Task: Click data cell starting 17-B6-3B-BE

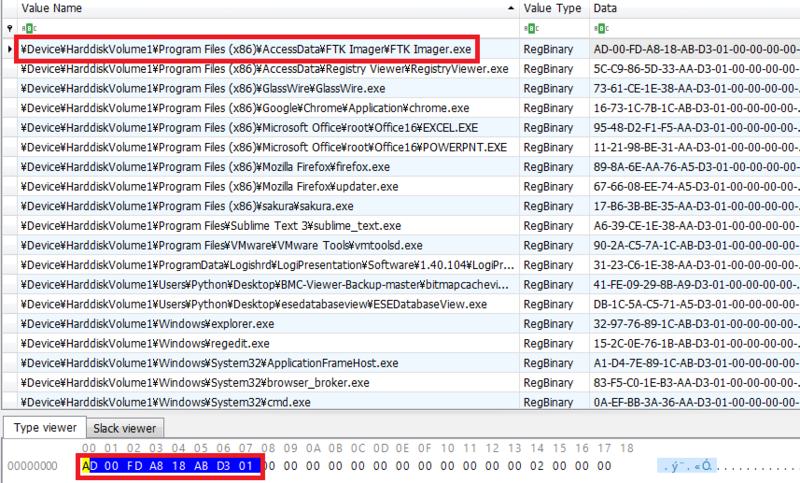Action: tap(695, 206)
